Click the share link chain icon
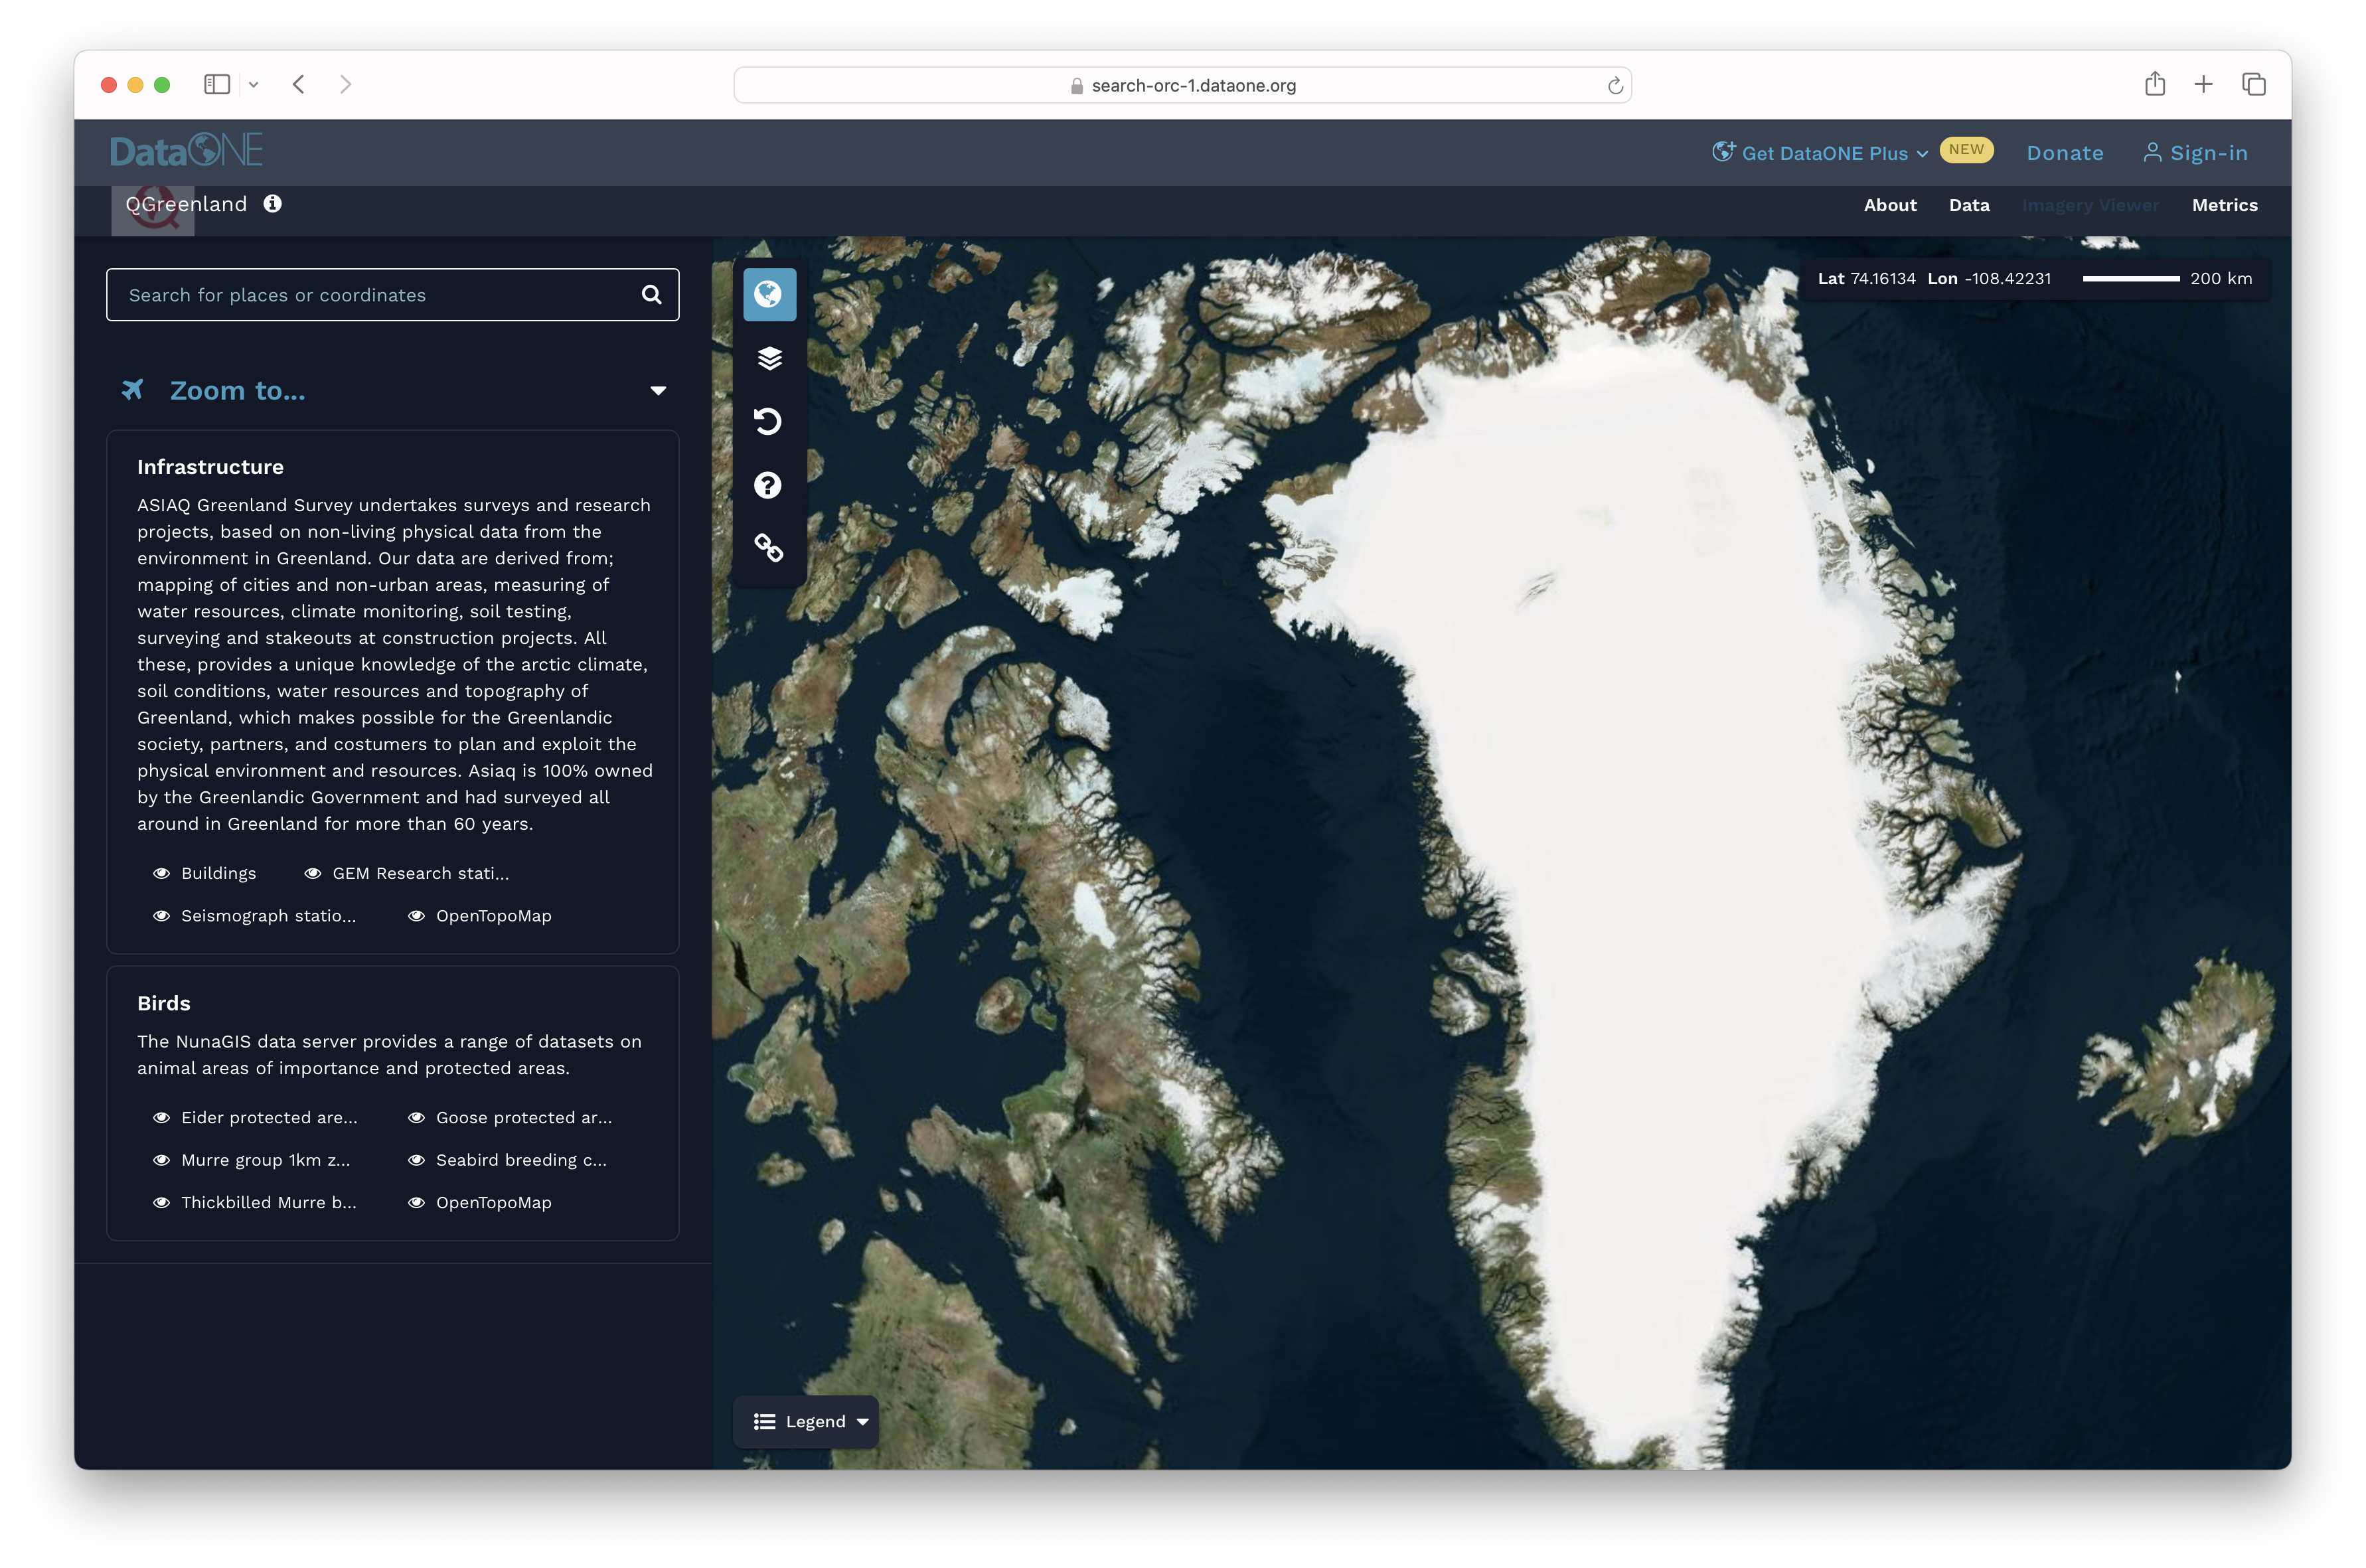2366x1568 pixels. 768,547
